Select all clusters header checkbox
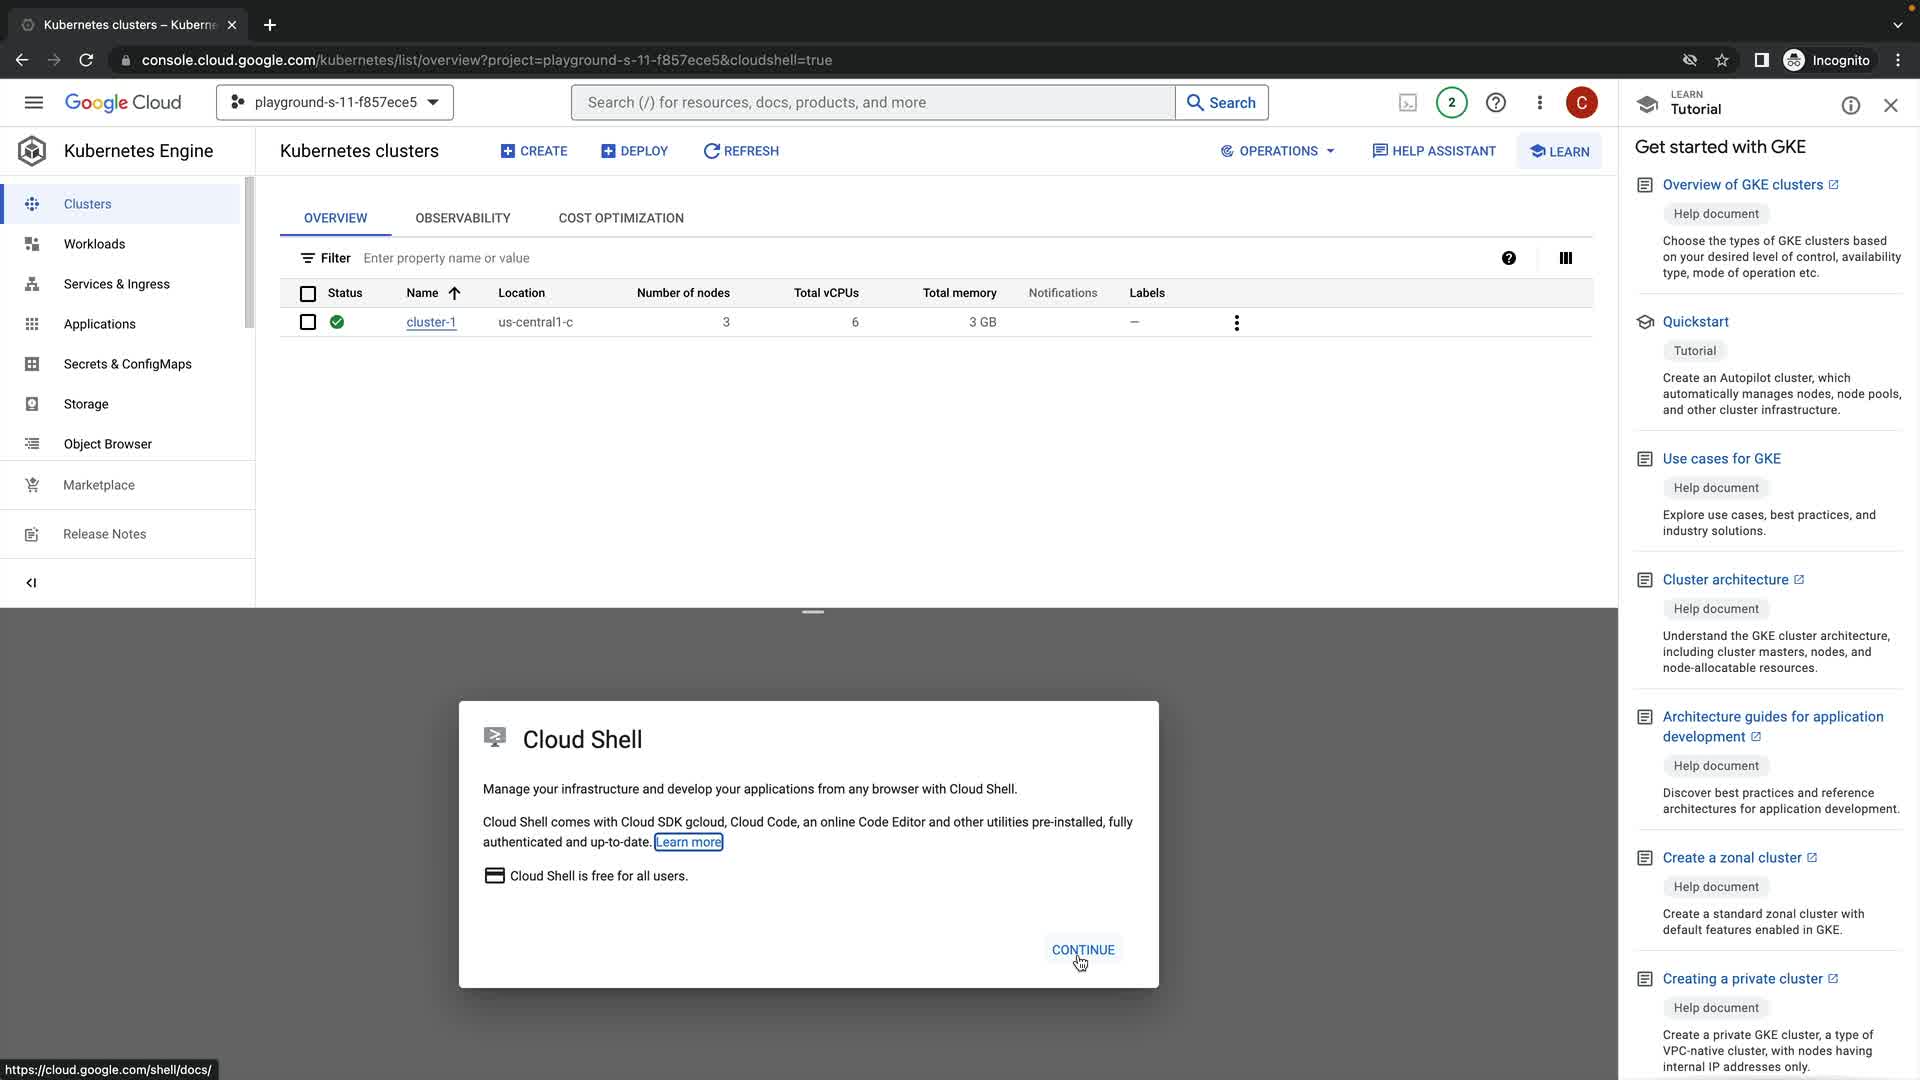 (308, 293)
